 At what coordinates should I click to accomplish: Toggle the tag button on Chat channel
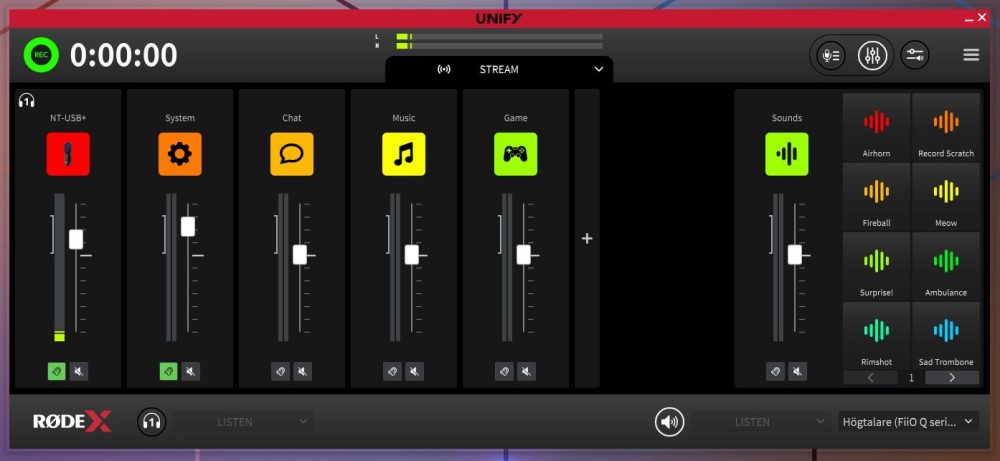pyautogui.click(x=281, y=371)
